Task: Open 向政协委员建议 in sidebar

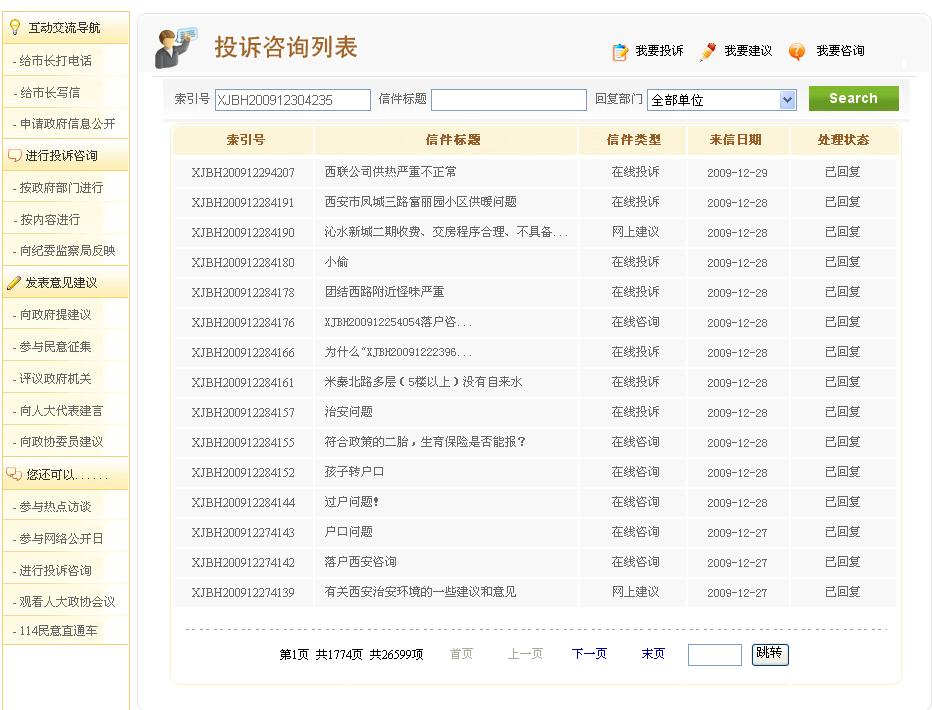Action: click(61, 442)
